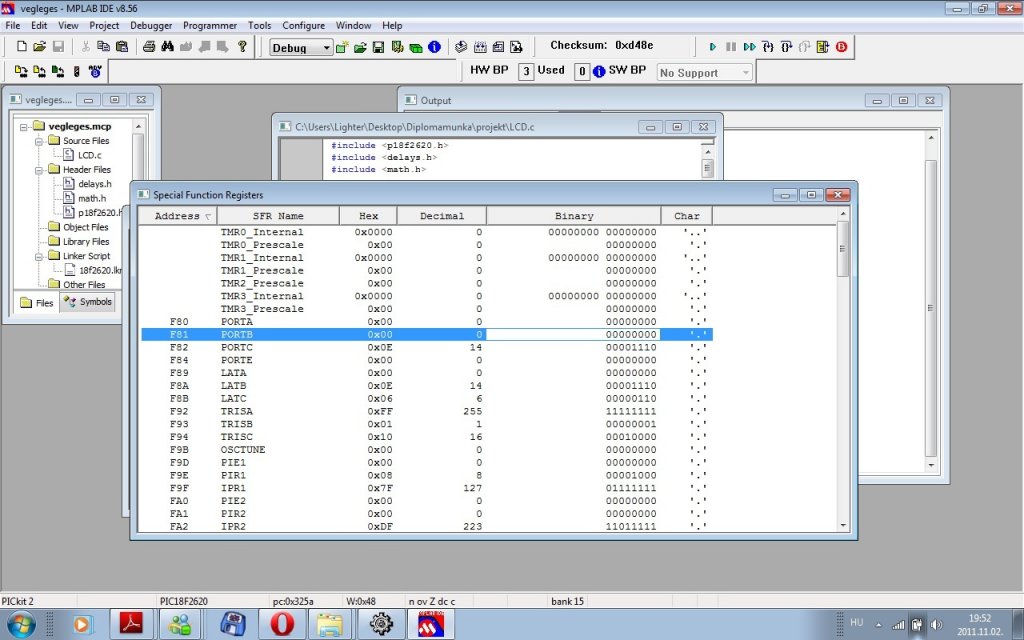Select the PORTC register row
This screenshot has width=1024, height=640.
click(426, 347)
